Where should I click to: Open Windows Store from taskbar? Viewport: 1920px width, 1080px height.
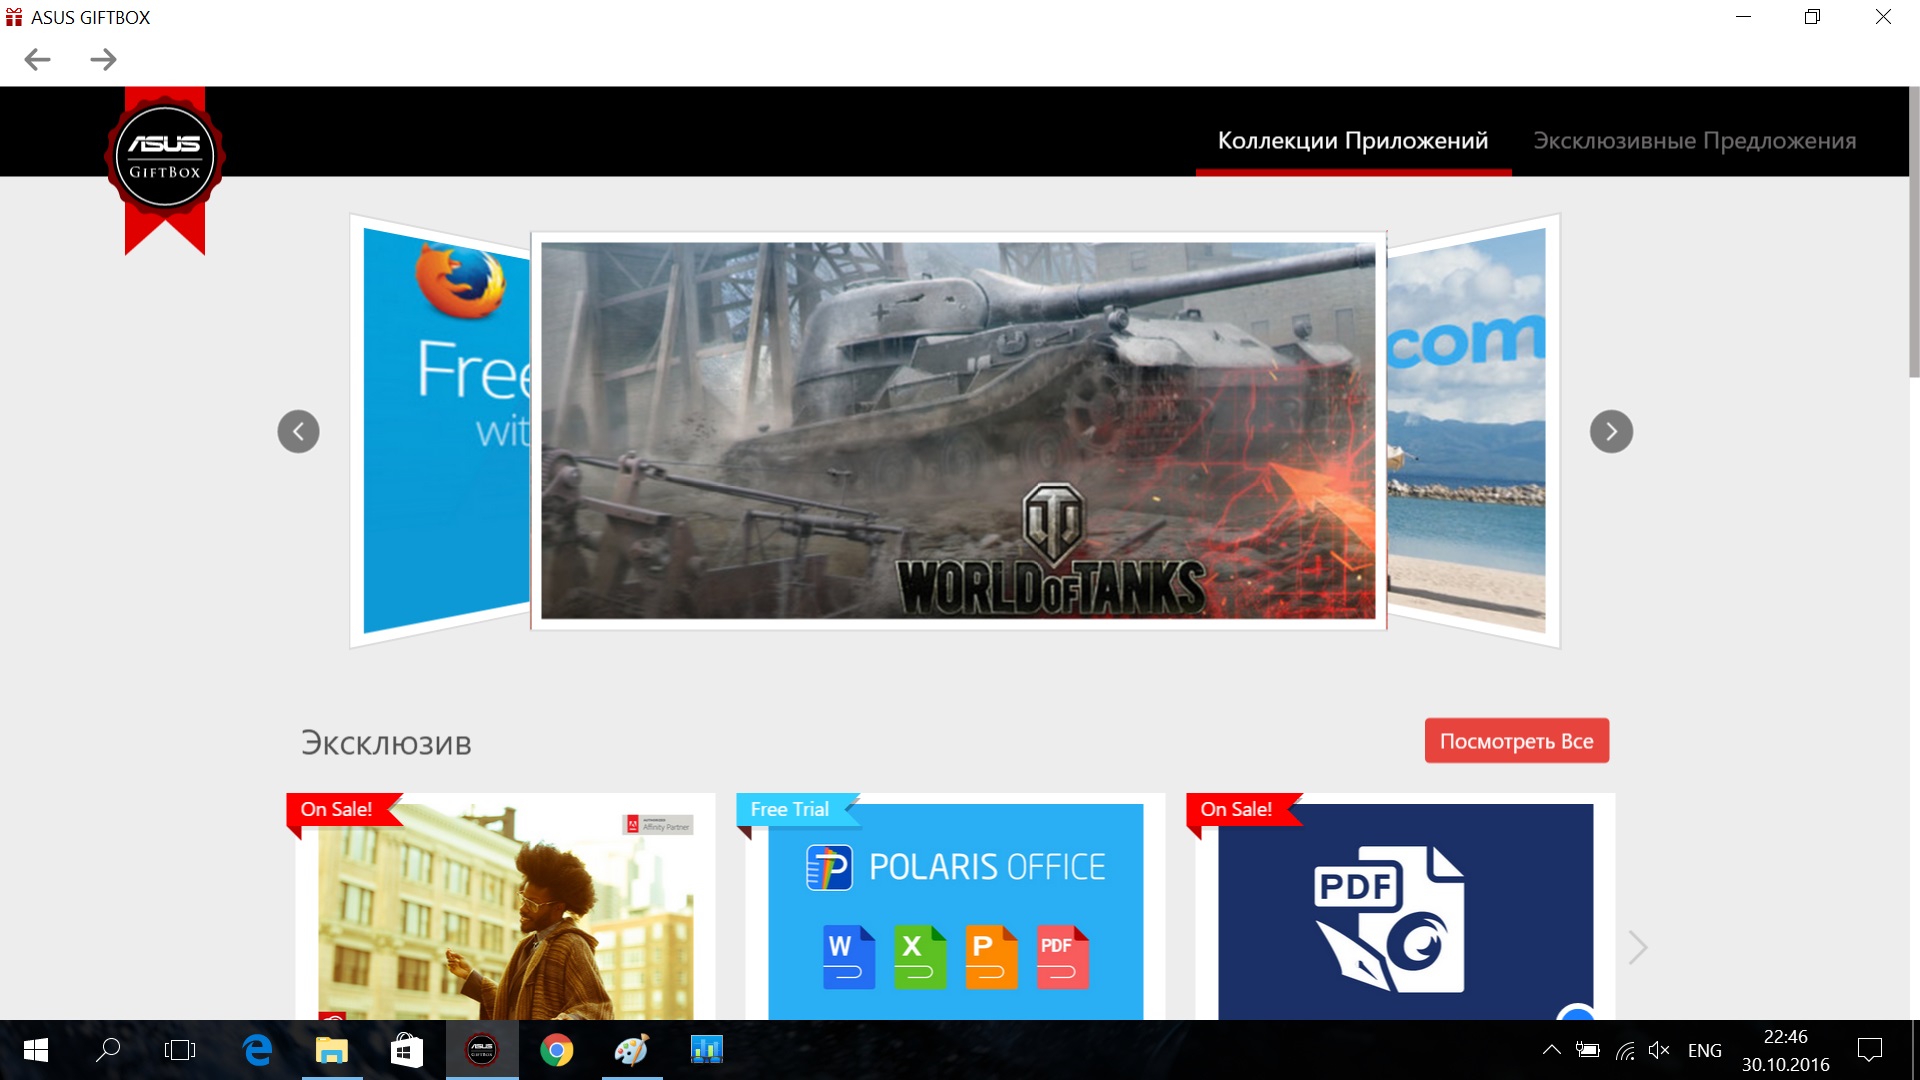click(x=406, y=1050)
